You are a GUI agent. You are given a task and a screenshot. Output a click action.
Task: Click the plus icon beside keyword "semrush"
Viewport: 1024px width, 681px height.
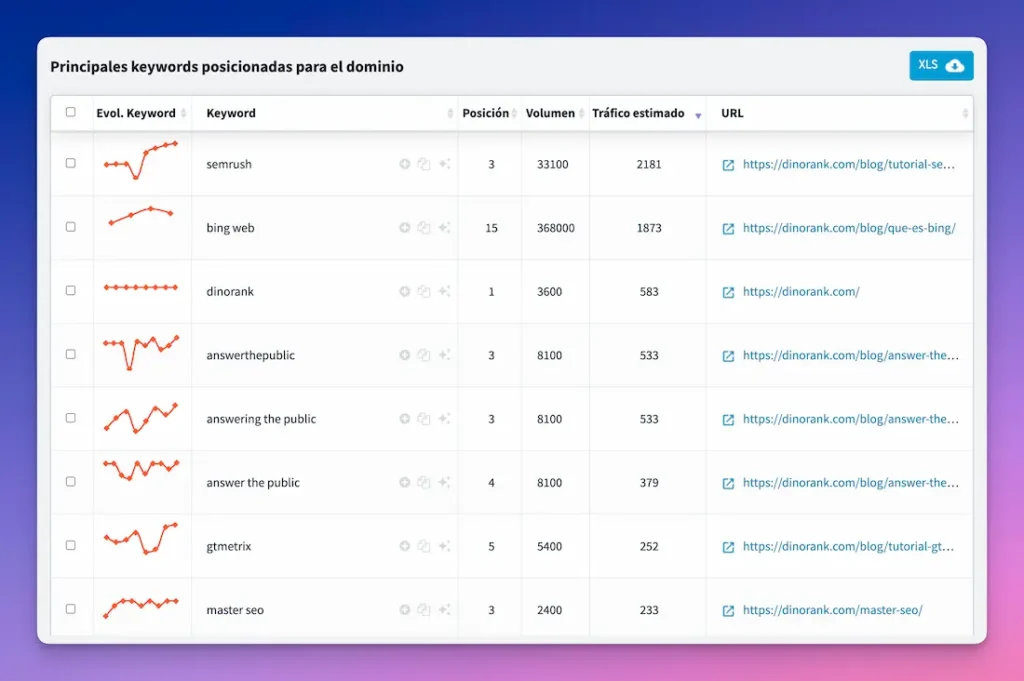point(405,163)
